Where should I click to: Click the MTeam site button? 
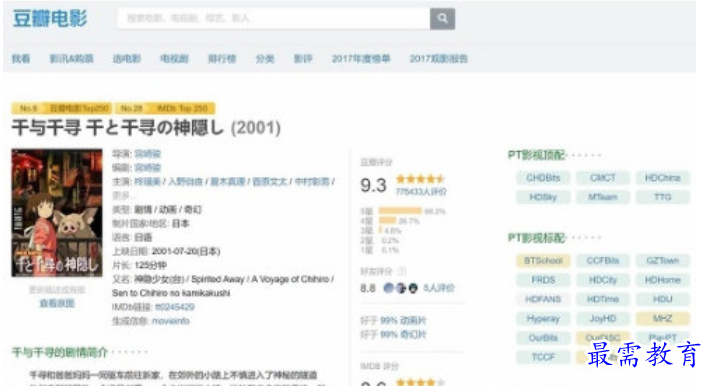point(603,197)
